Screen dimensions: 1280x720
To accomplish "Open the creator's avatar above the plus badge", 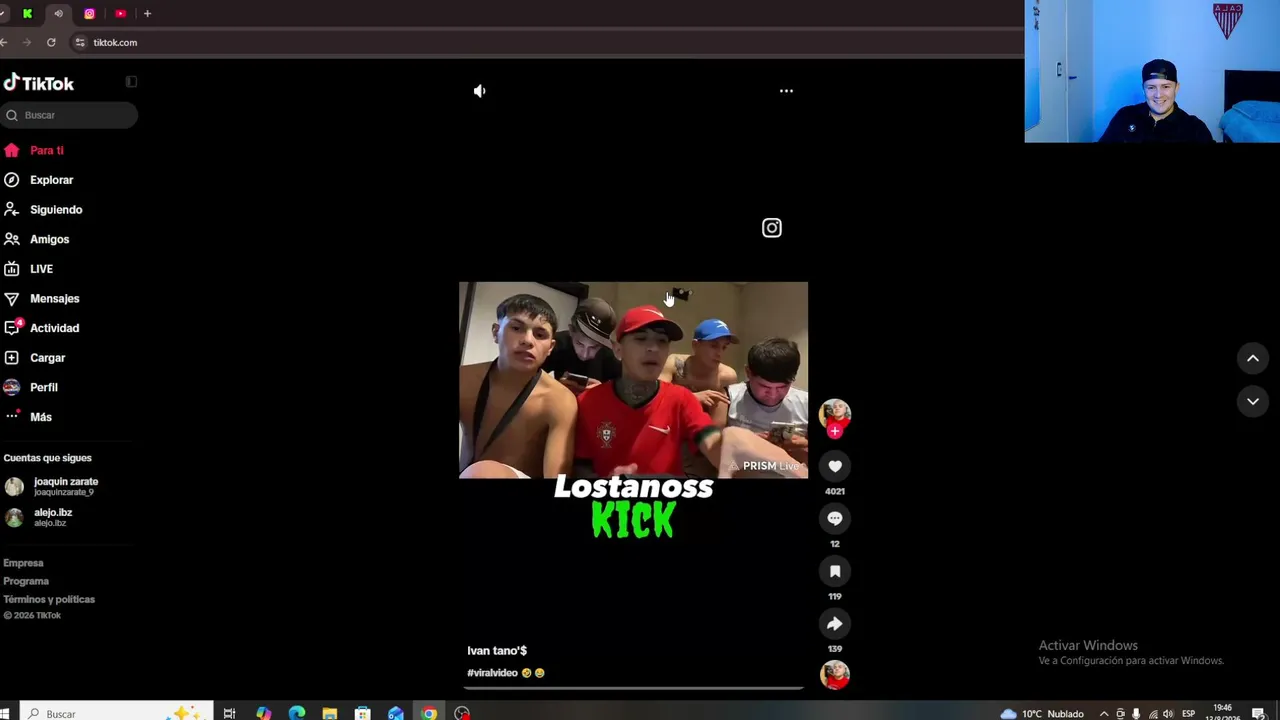I will [835, 412].
